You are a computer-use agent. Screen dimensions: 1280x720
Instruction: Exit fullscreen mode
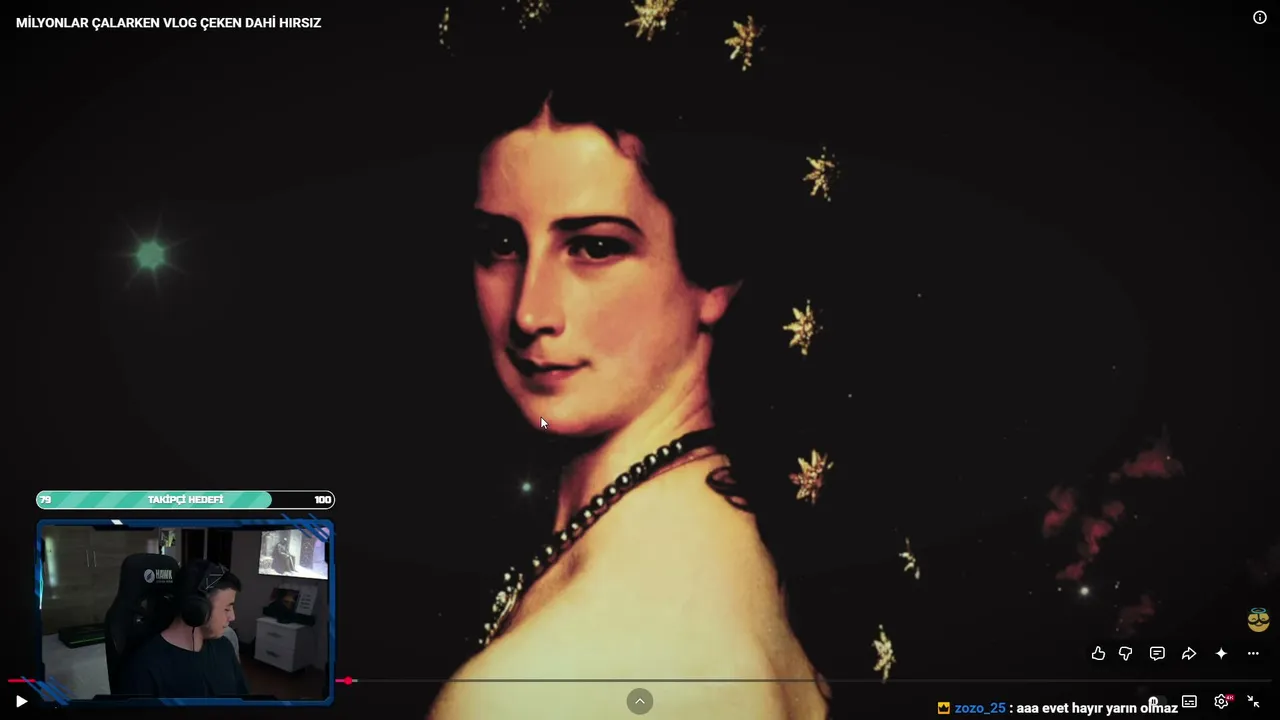[x=1253, y=701]
